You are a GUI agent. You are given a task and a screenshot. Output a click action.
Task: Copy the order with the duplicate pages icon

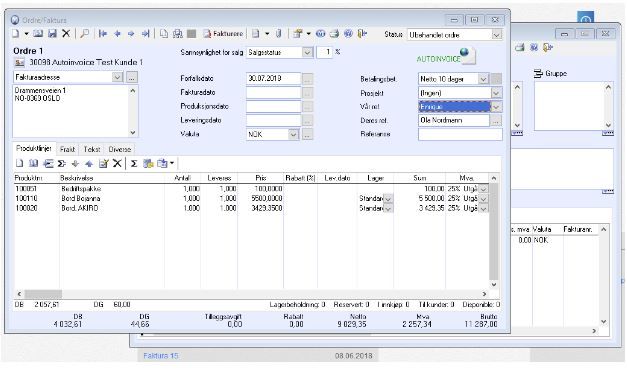(x=164, y=34)
